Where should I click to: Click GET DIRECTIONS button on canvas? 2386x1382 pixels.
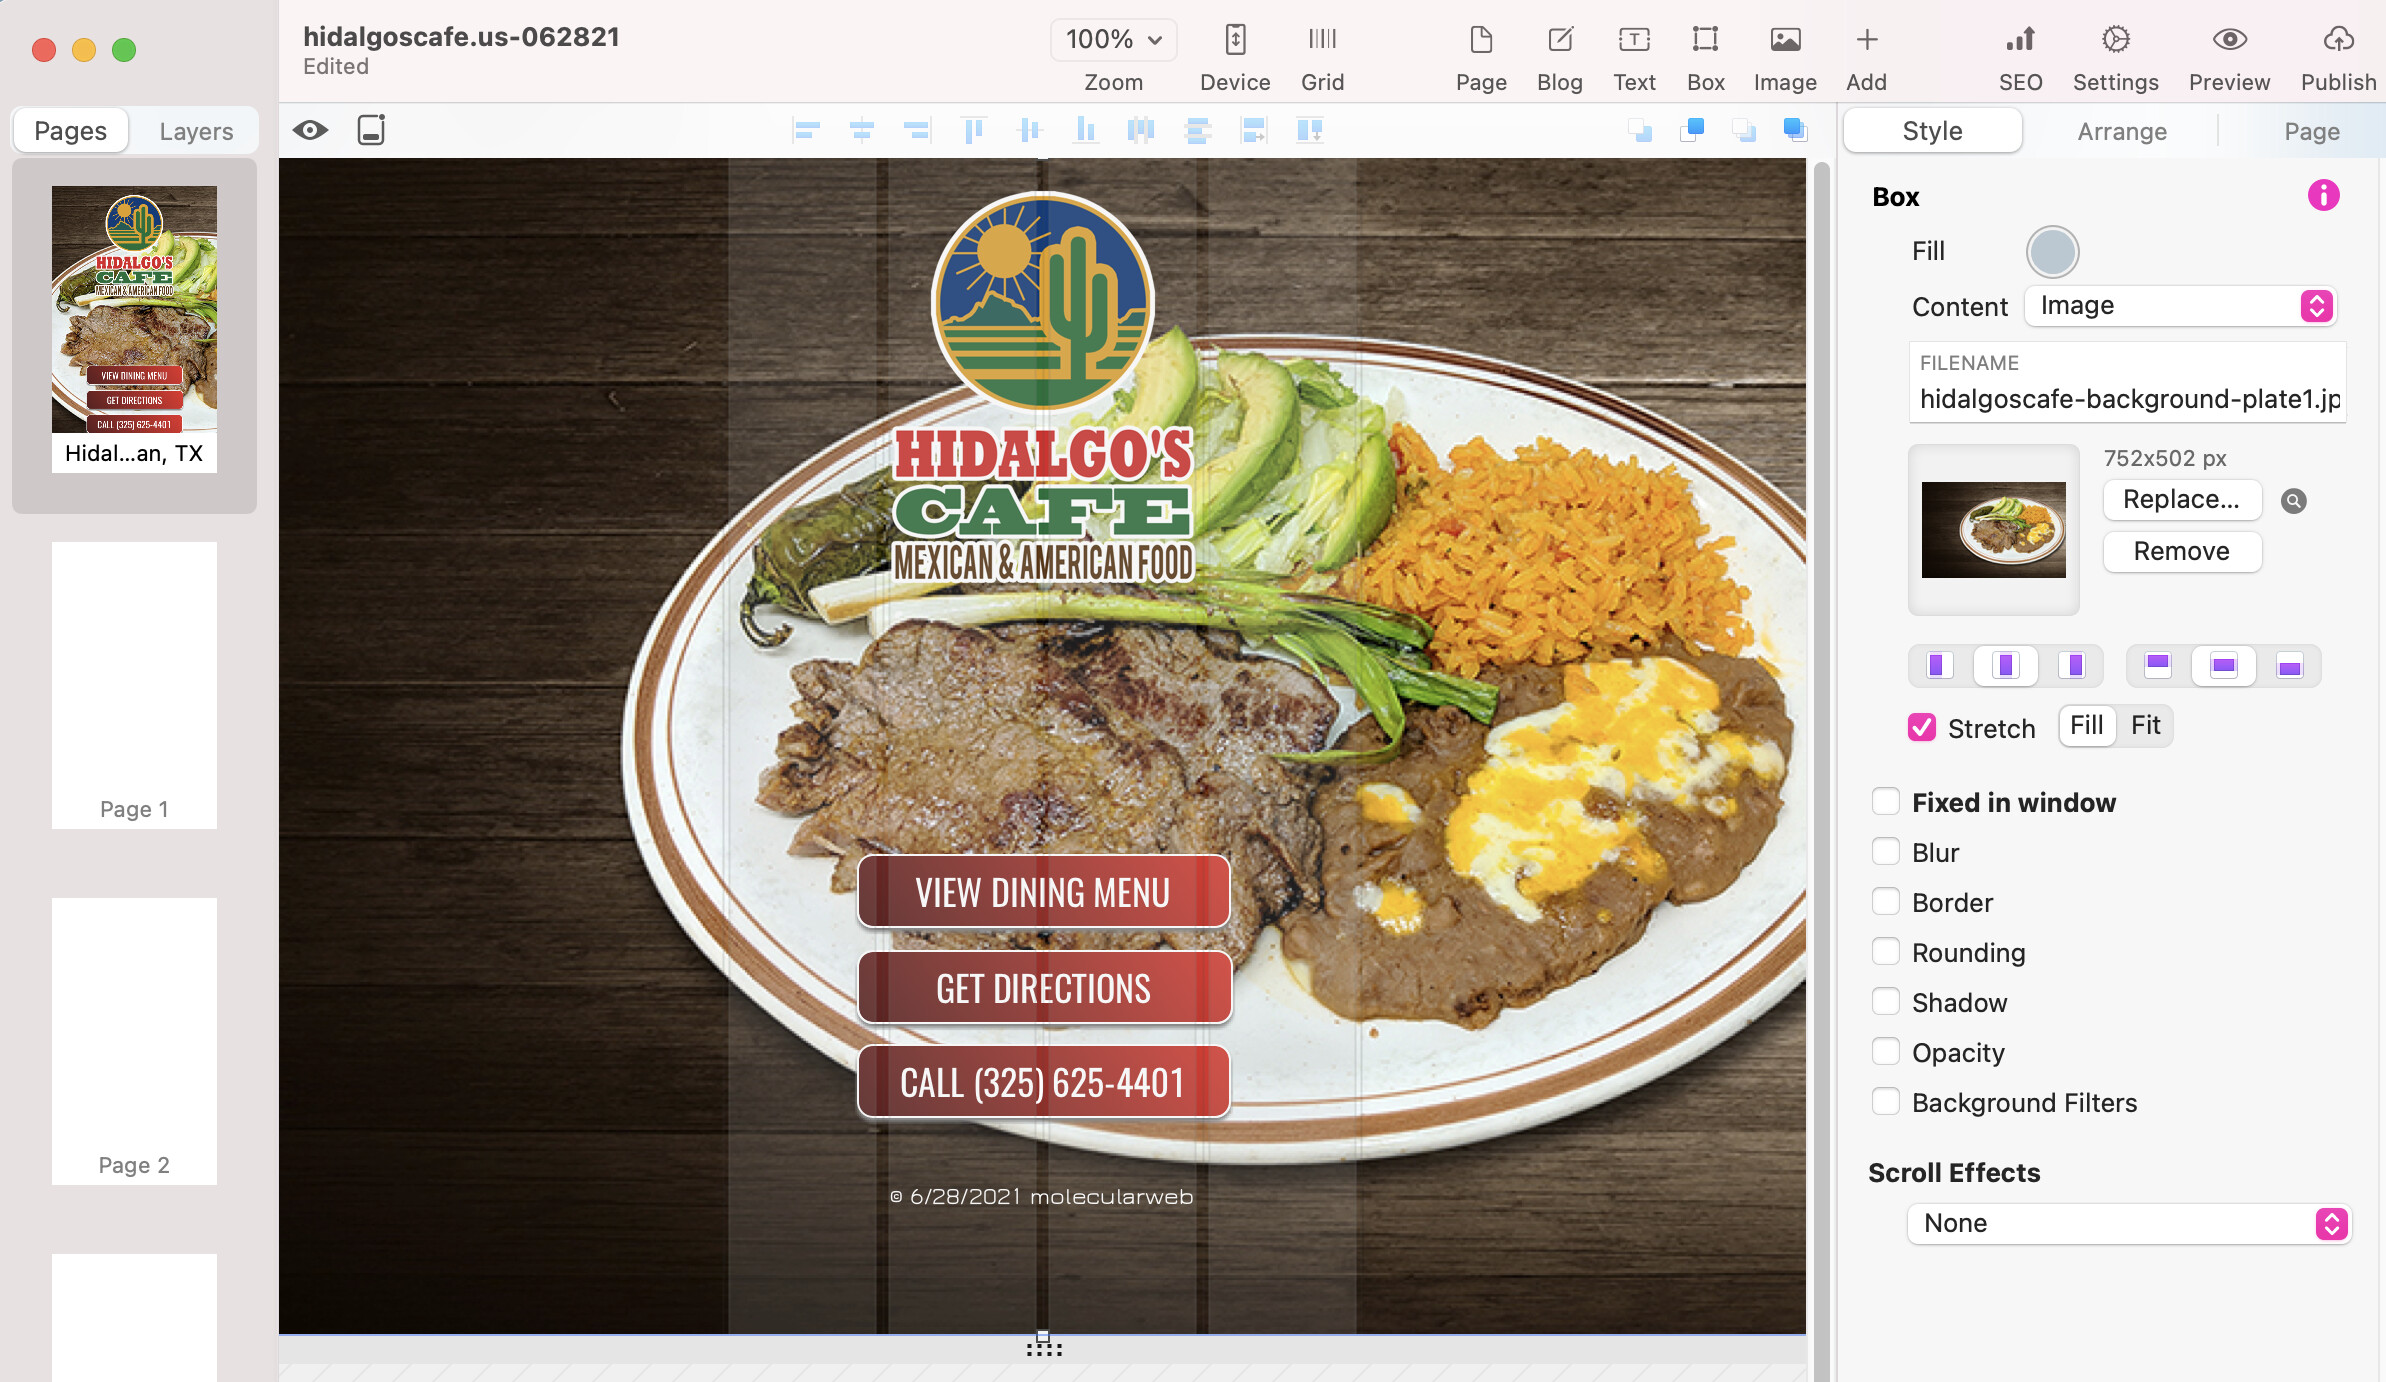tap(1043, 987)
